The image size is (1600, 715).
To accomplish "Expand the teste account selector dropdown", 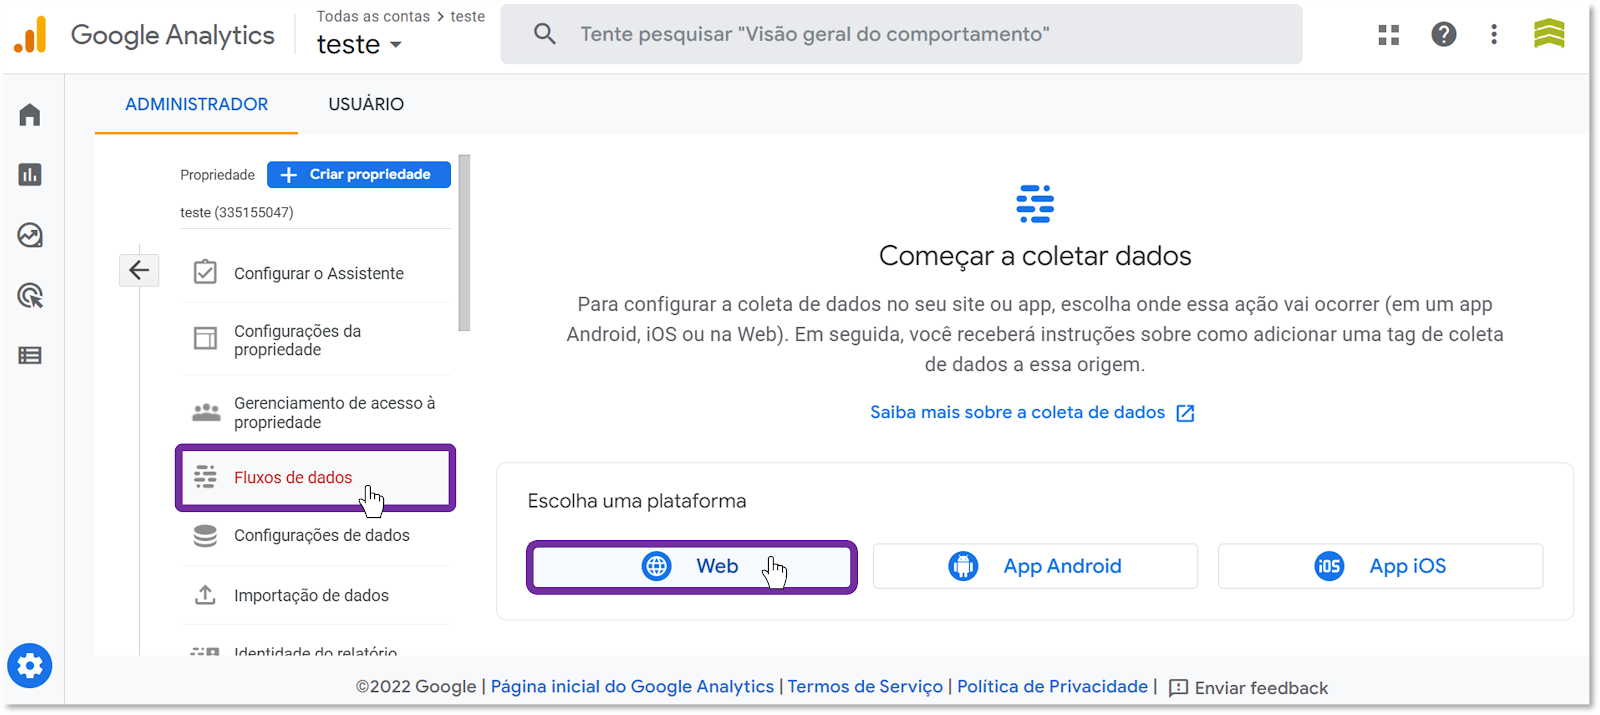I will tap(359, 45).
